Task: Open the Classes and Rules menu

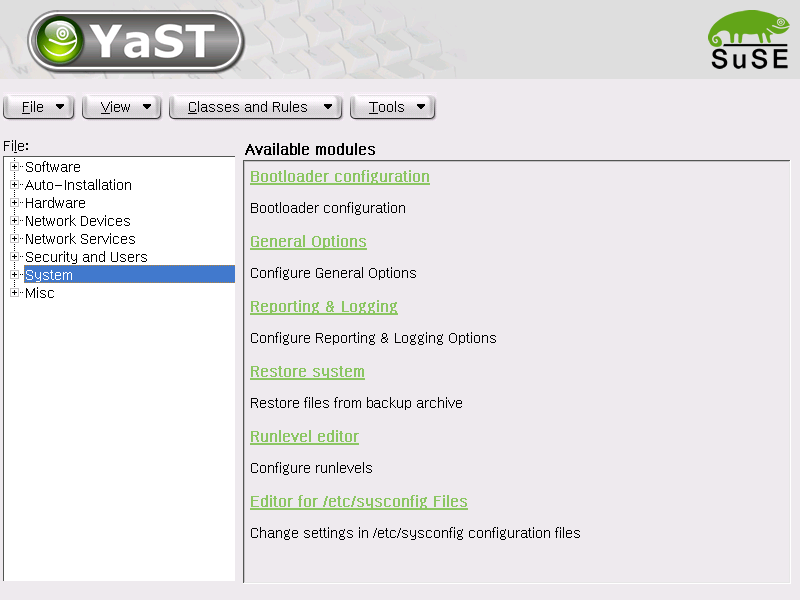Action: [x=255, y=107]
